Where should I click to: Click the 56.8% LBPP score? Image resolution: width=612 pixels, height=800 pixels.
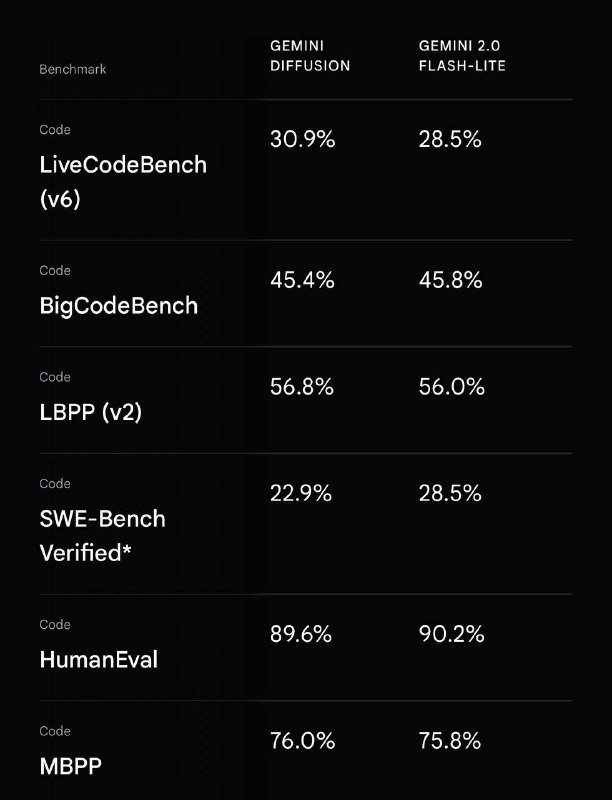(302, 386)
